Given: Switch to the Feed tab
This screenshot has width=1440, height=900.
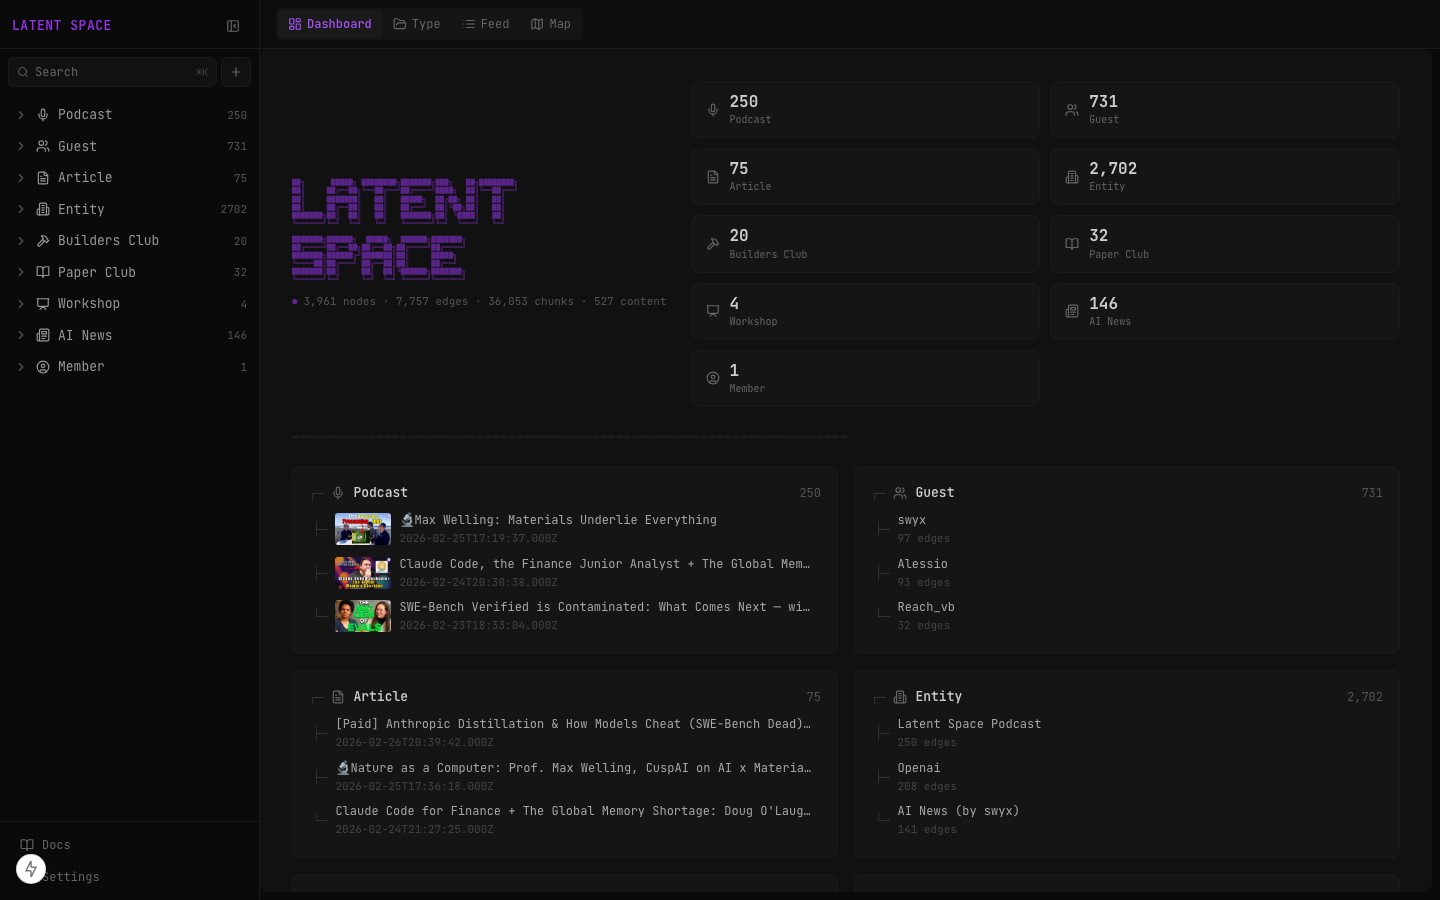Looking at the screenshot, I should 486,24.
